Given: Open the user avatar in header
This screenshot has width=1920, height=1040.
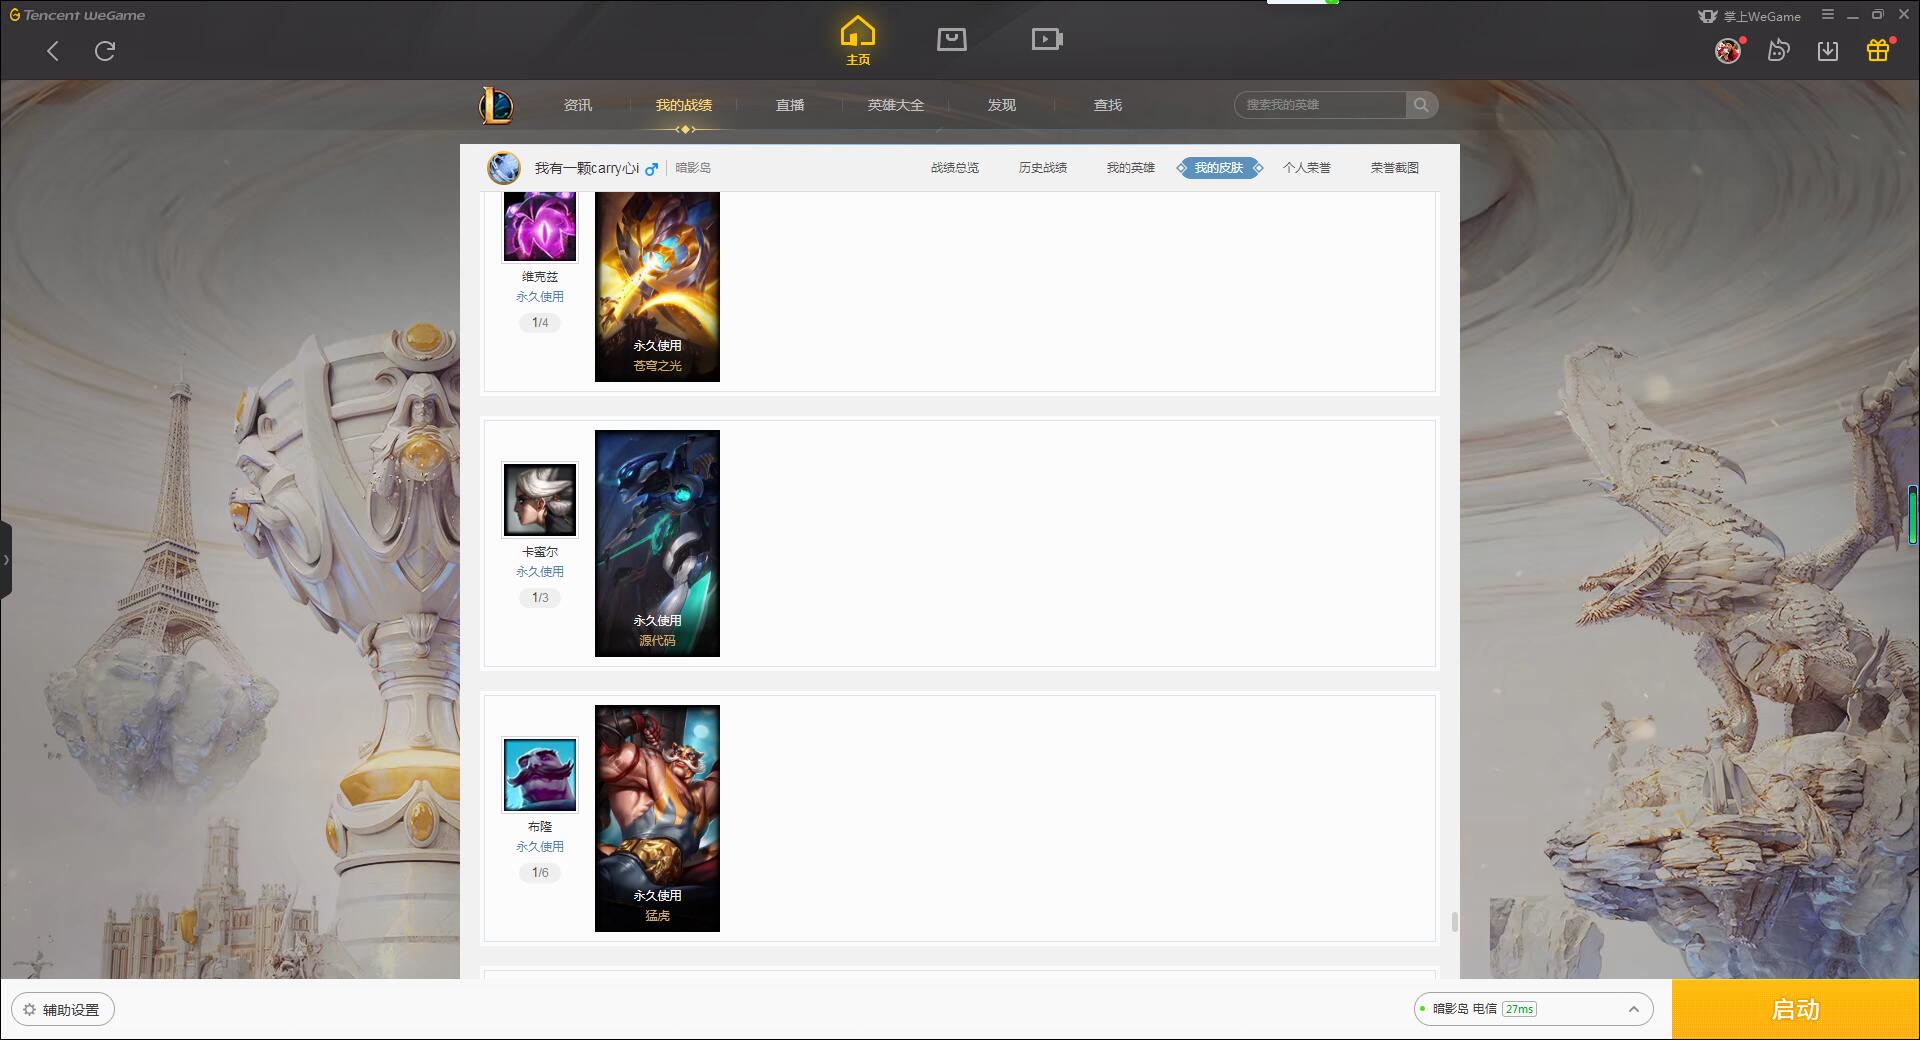Looking at the screenshot, I should tap(1728, 51).
